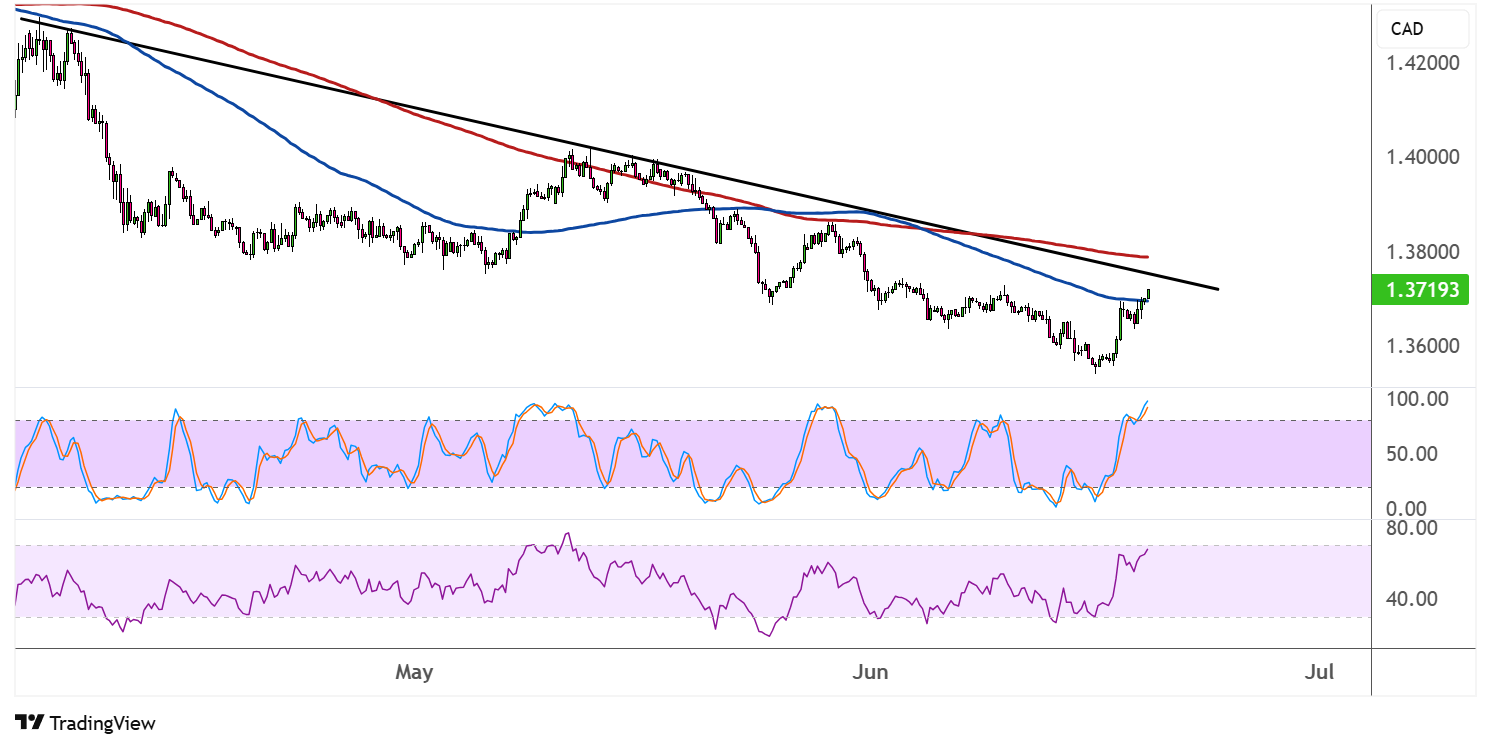Click the 50.00 stochastic scale label
The width and height of the screenshot is (1491, 749).
pyautogui.click(x=1411, y=454)
